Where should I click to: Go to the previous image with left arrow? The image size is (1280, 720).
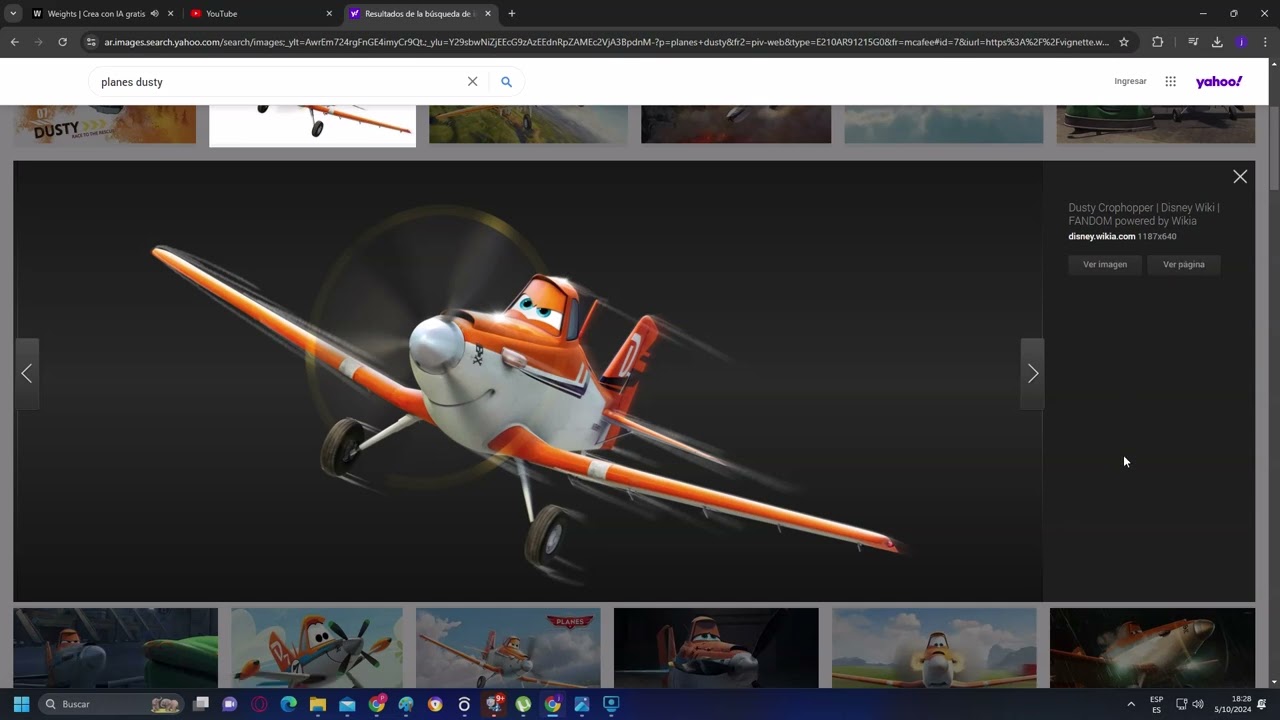pos(27,373)
